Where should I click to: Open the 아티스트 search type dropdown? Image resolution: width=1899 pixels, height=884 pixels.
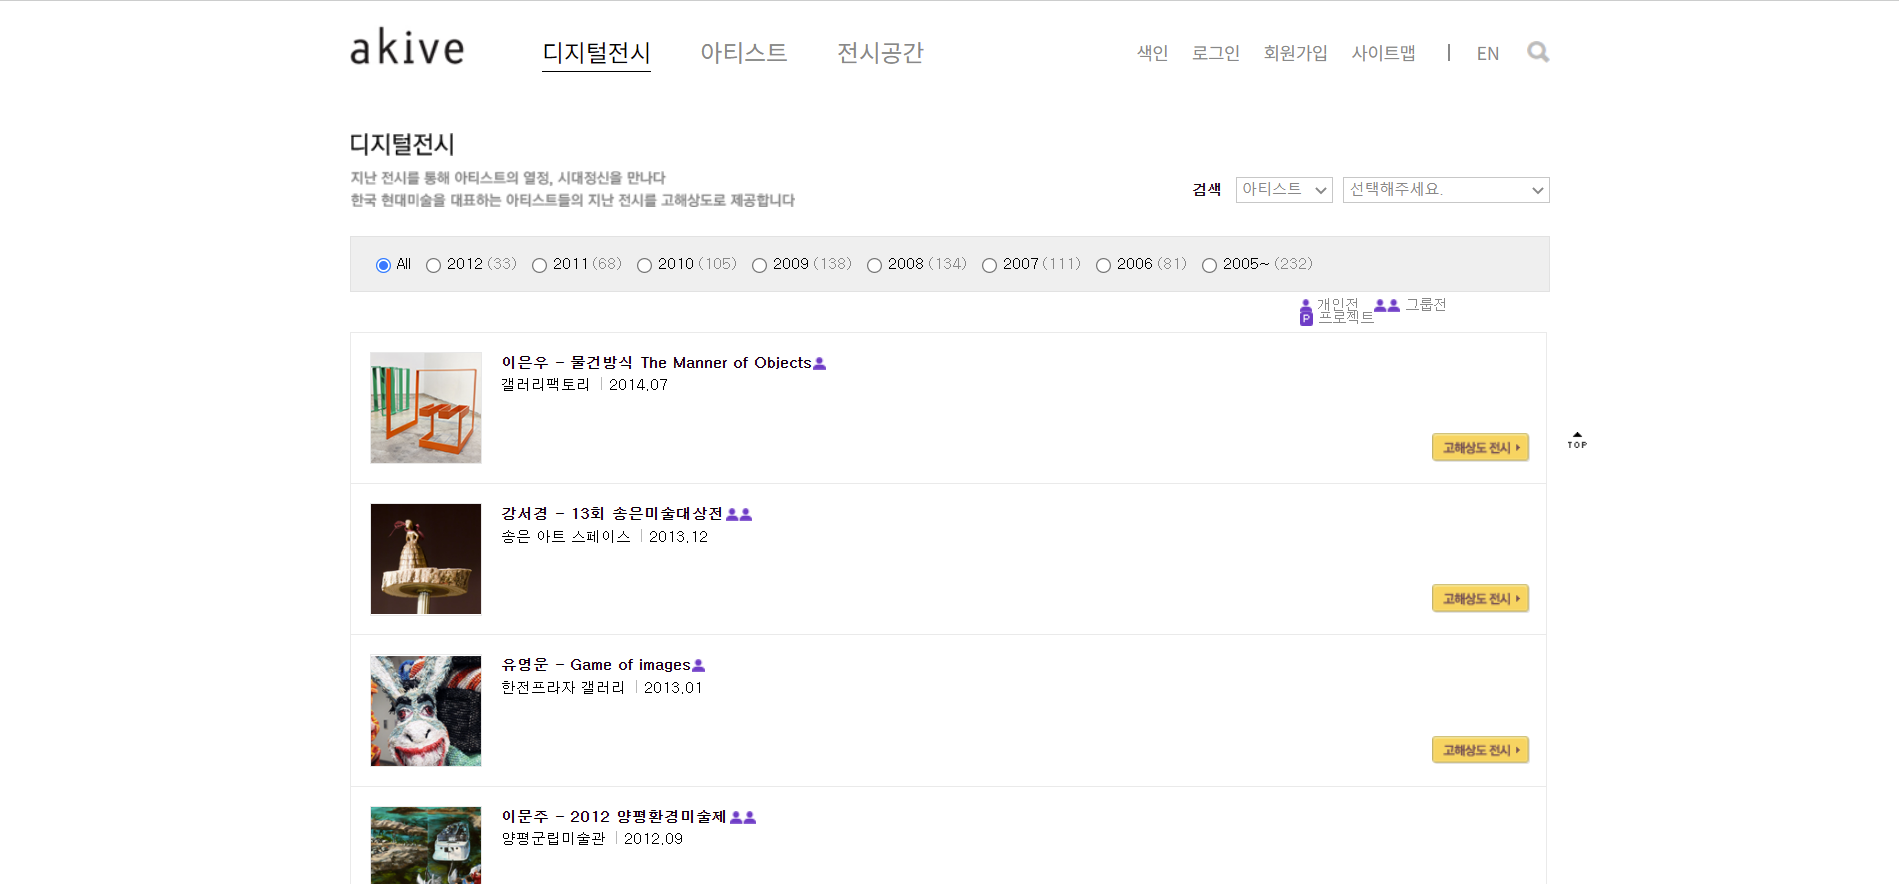coord(1284,190)
